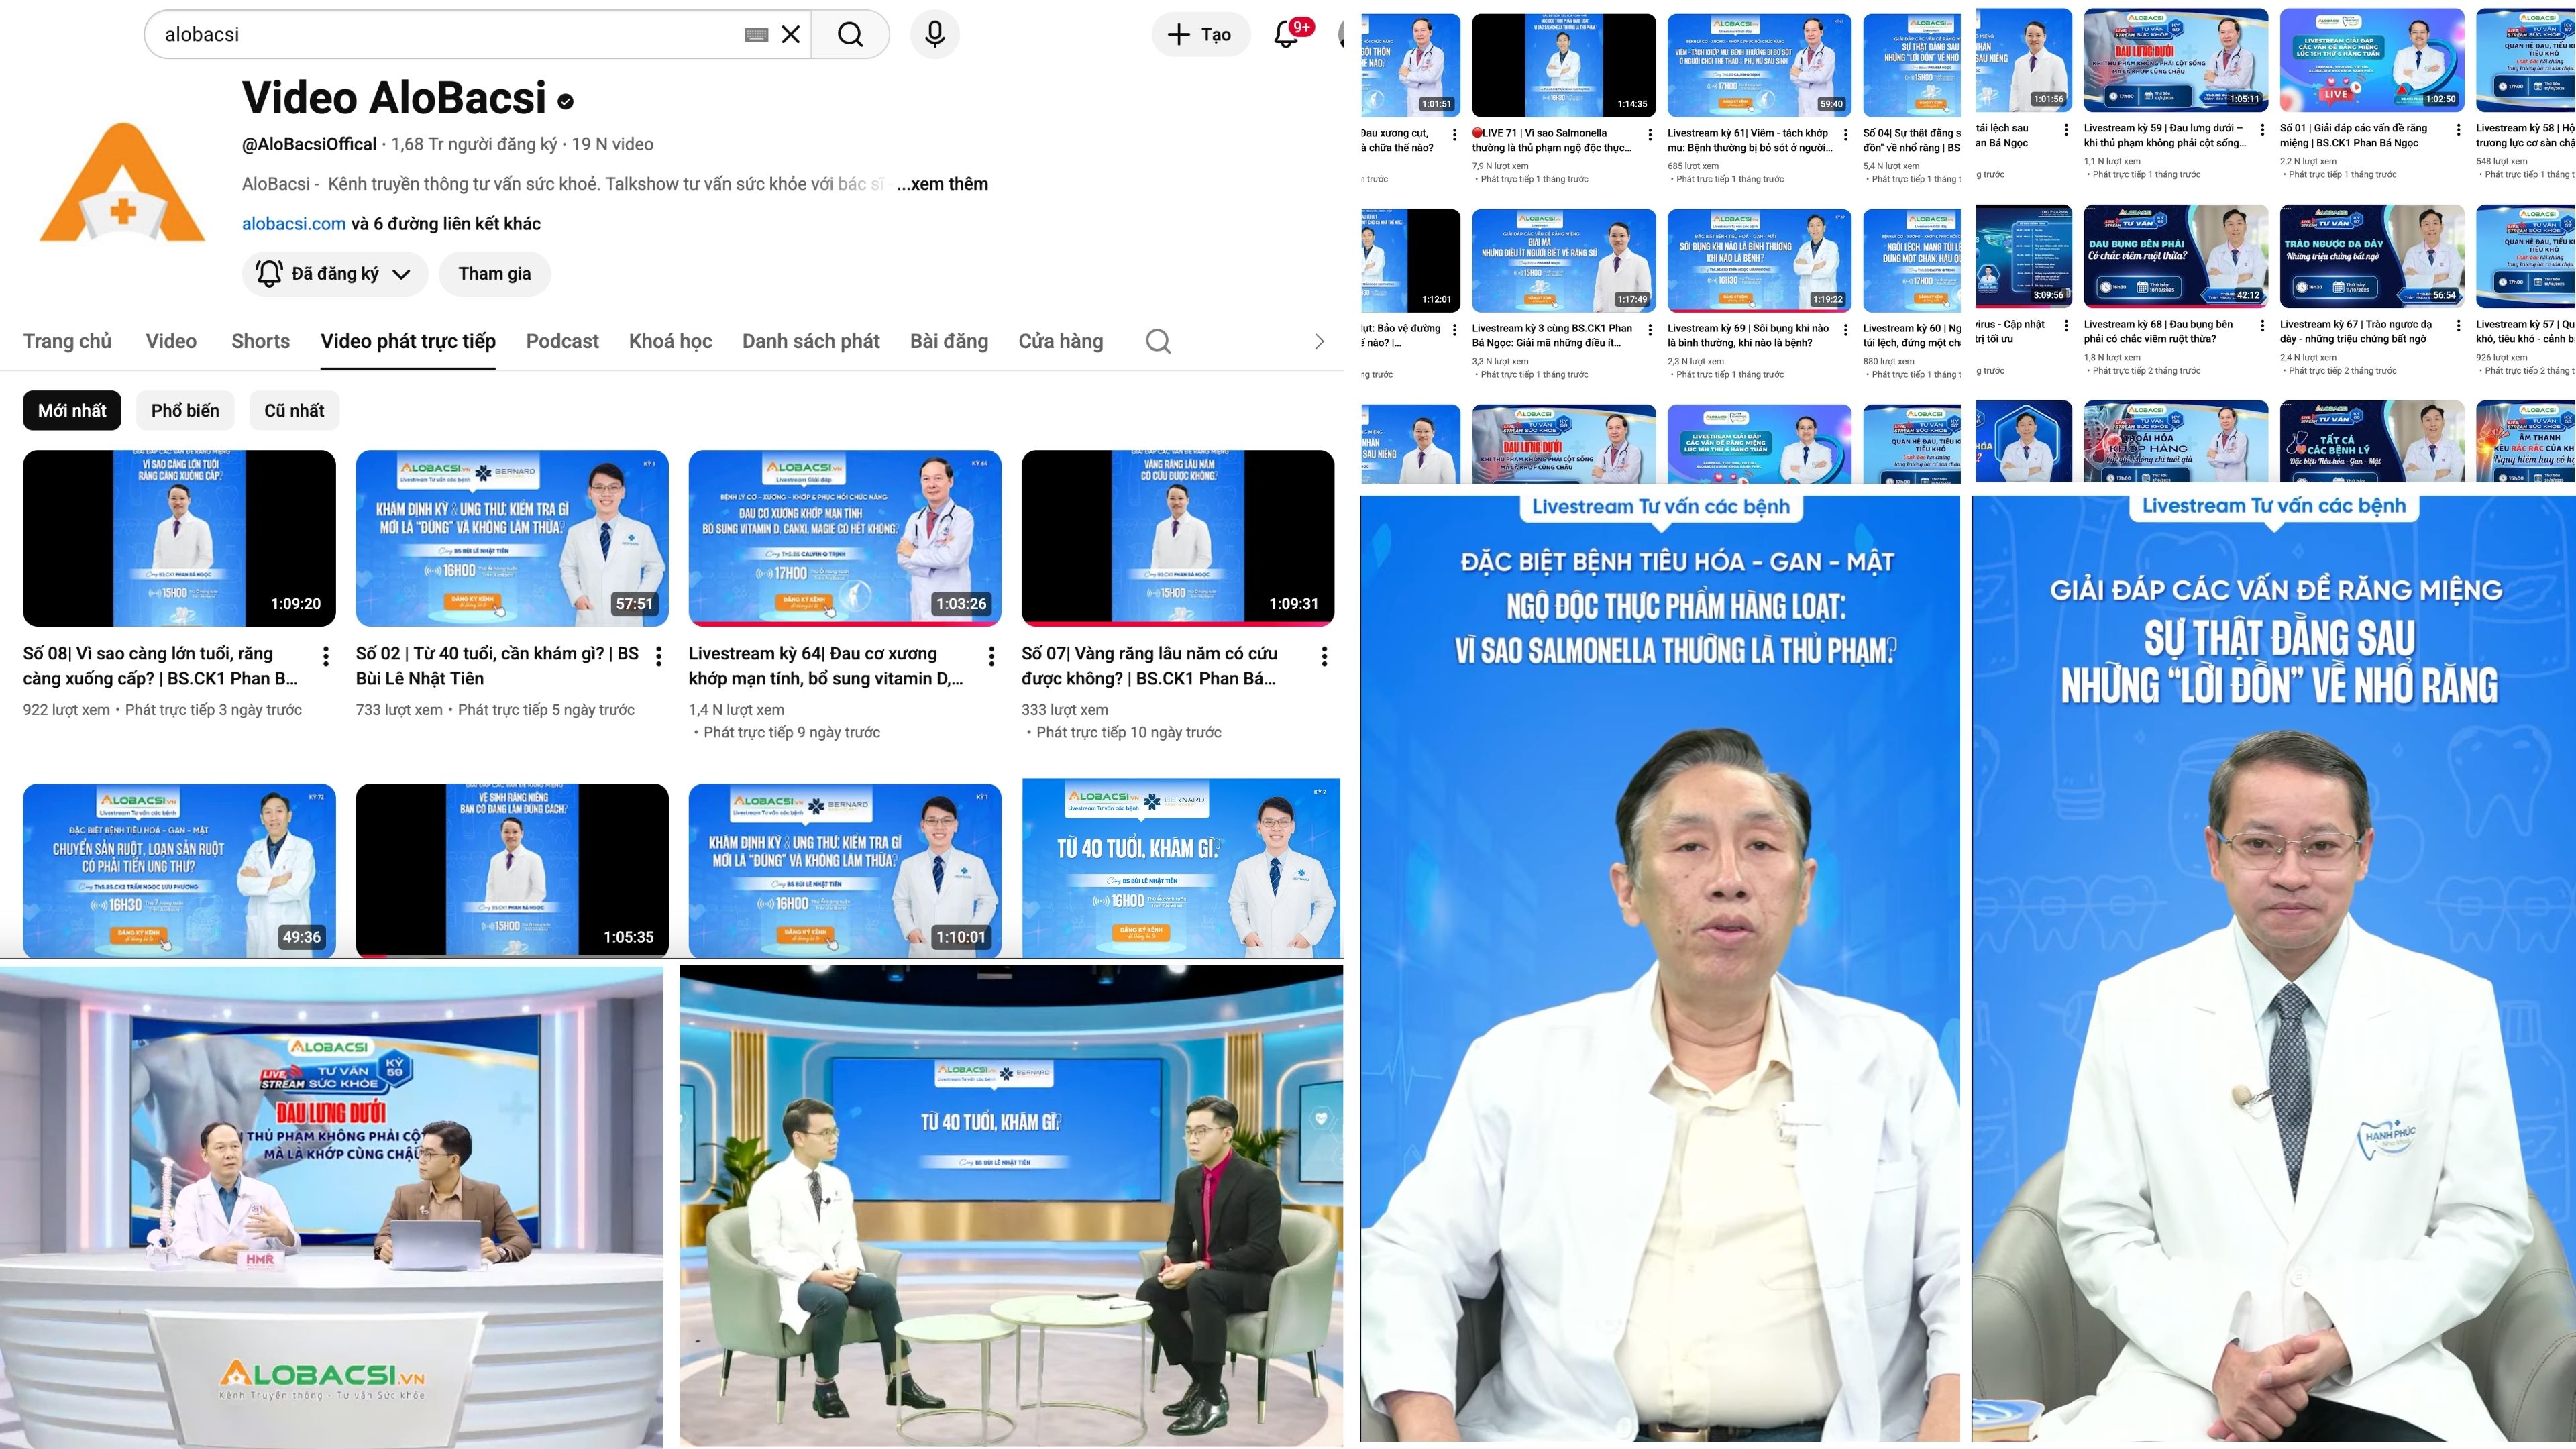This screenshot has width=2576, height=1449.
Task: Open more options for 'Livestream kỳ 64' video
Action: click(x=991, y=657)
